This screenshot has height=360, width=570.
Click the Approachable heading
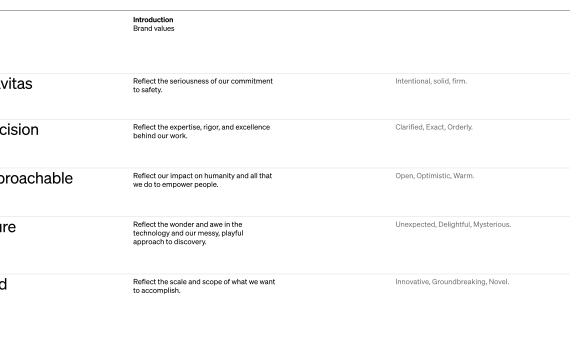pos(36,179)
